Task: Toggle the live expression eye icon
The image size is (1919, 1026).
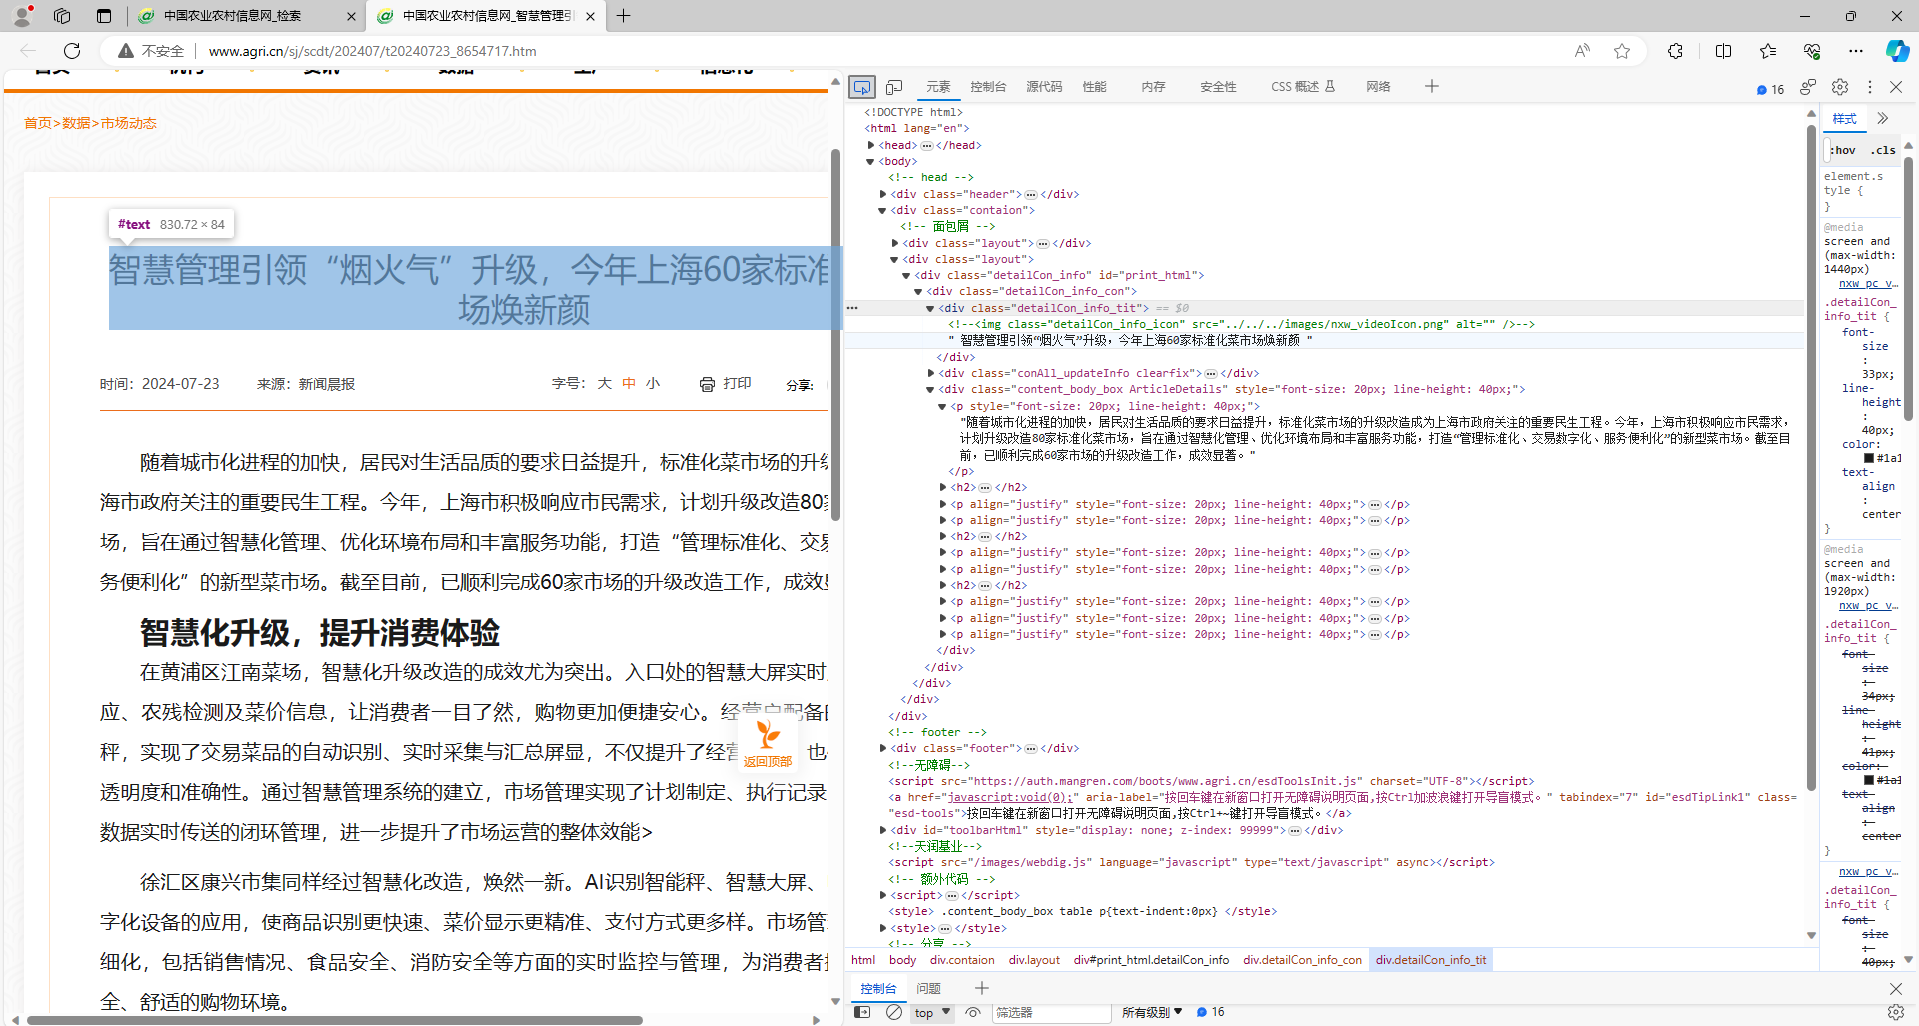Action: pyautogui.click(x=972, y=1012)
